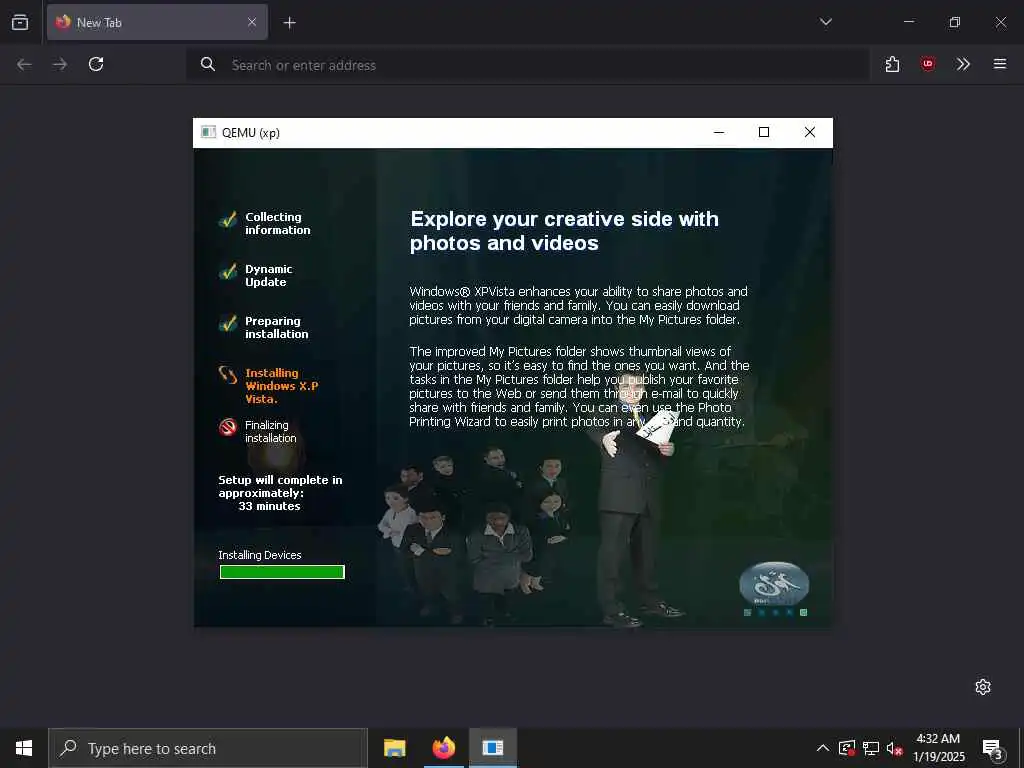This screenshot has height=768, width=1024.
Task: Click the Finalizing installation step label
Action: [x=270, y=432]
